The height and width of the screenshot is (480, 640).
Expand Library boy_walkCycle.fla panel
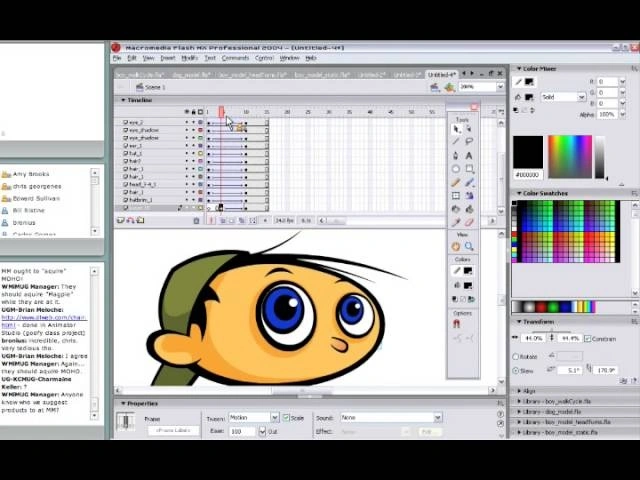click(x=519, y=401)
